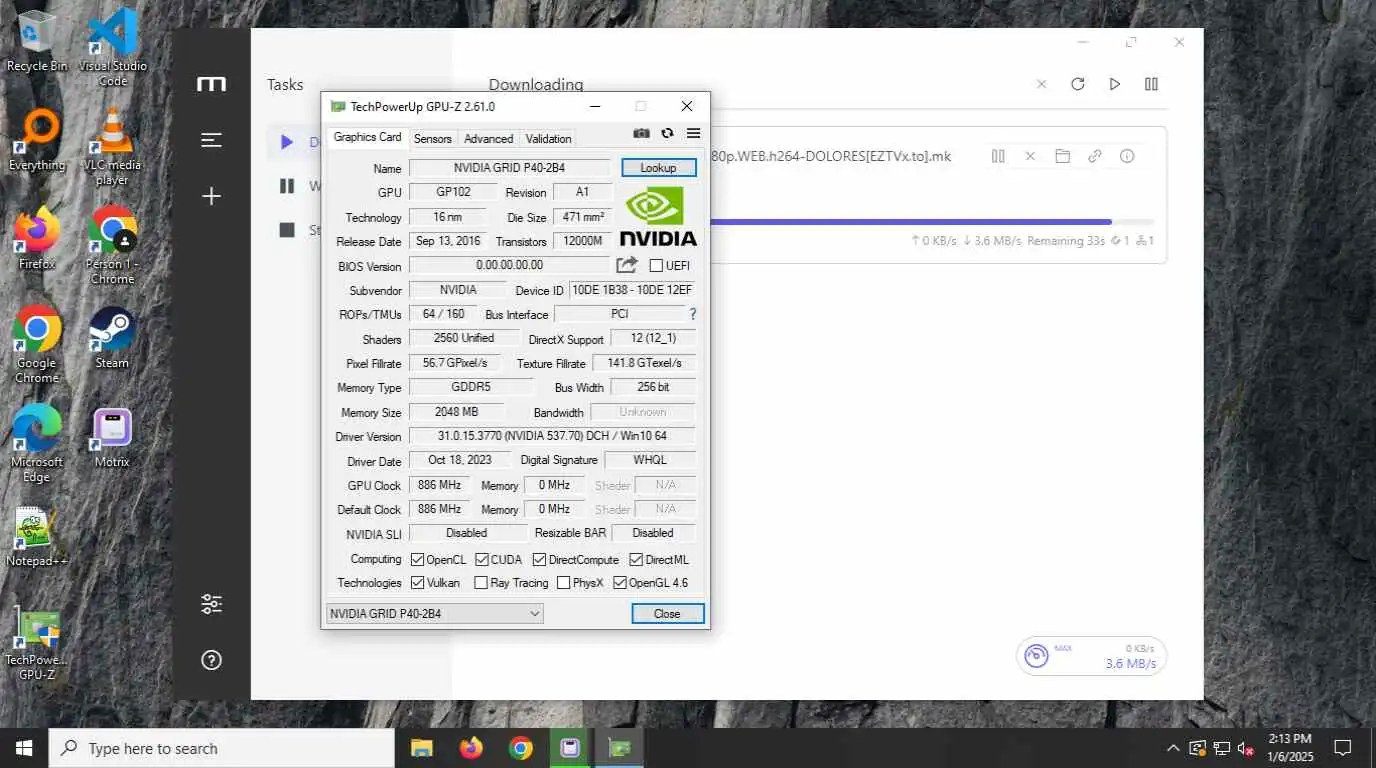Select the Visual Studio Code desktop icon
Viewport: 1376px width, 768px height.
tap(112, 47)
